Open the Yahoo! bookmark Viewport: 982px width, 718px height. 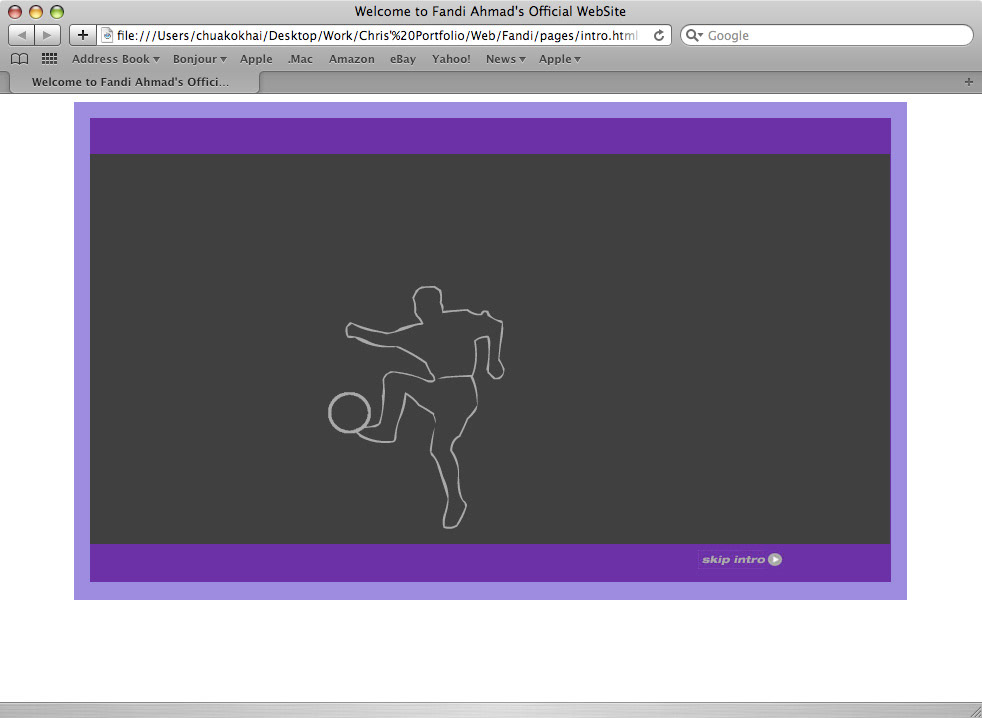(451, 59)
